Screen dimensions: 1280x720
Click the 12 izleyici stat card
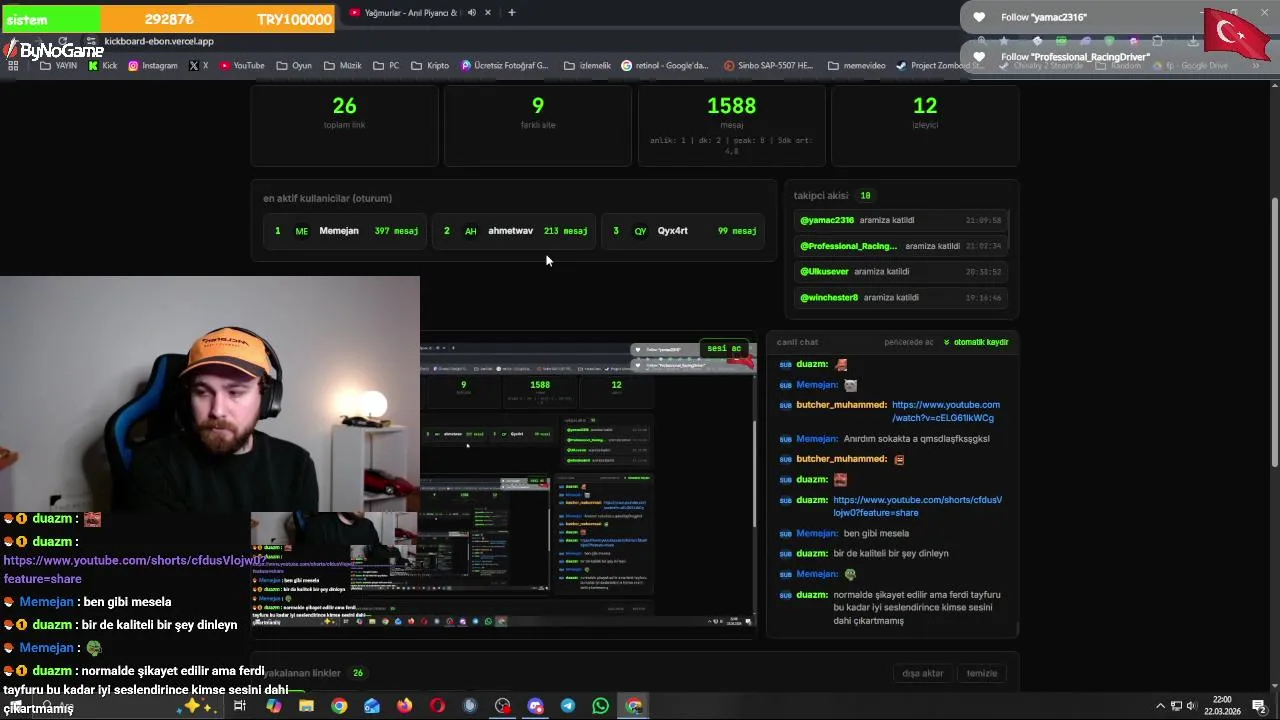925,125
